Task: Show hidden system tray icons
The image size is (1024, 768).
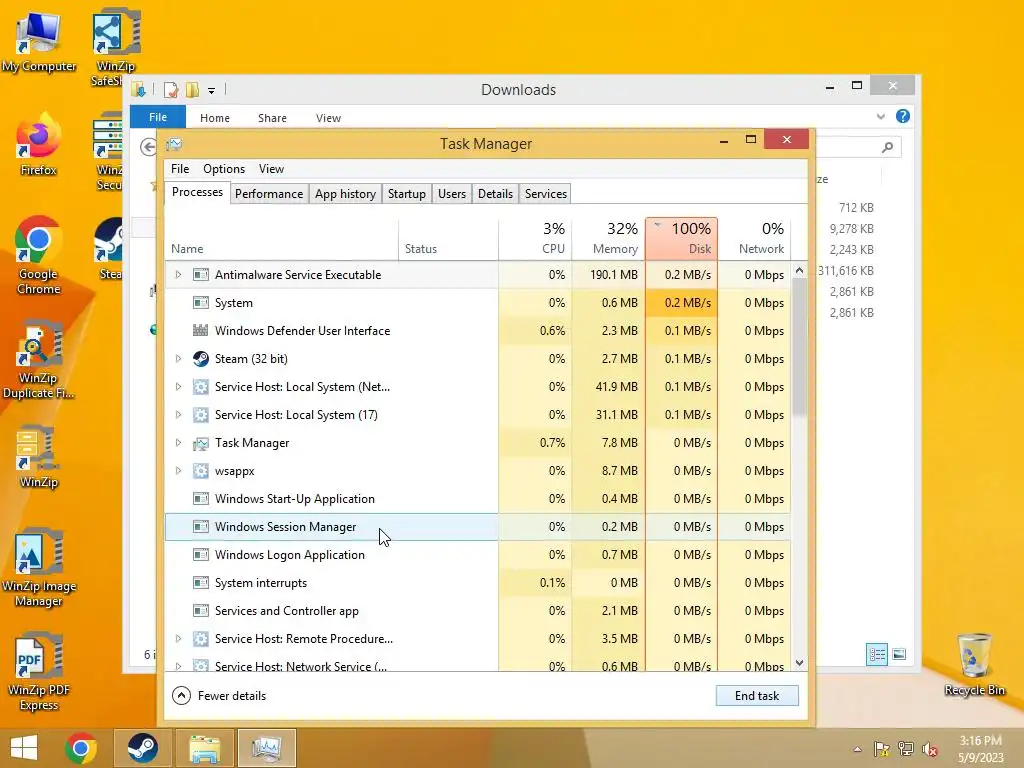Action: (x=857, y=749)
